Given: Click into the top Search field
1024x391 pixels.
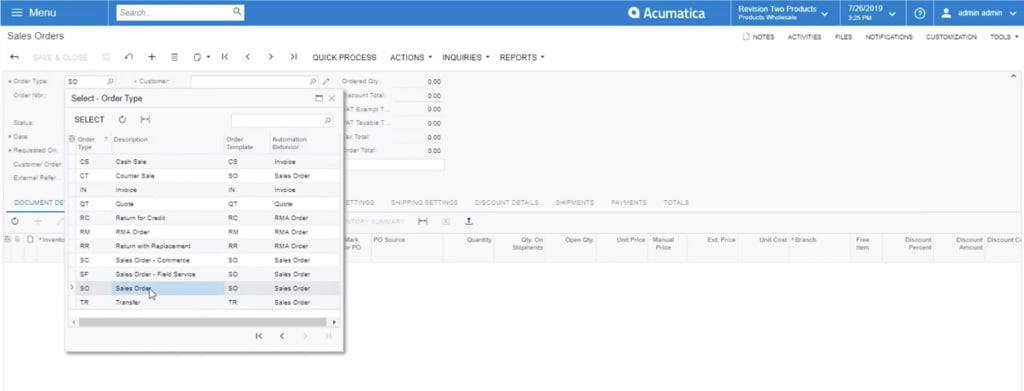Looking at the screenshot, I should pyautogui.click(x=175, y=12).
